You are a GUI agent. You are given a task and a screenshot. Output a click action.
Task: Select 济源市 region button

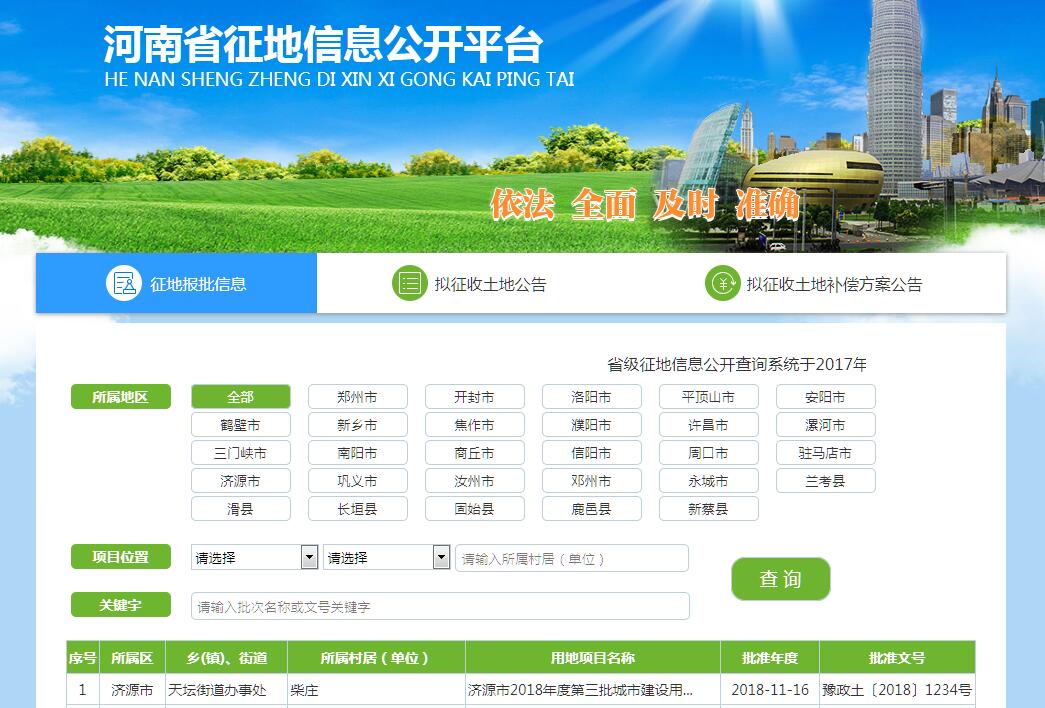pos(240,481)
